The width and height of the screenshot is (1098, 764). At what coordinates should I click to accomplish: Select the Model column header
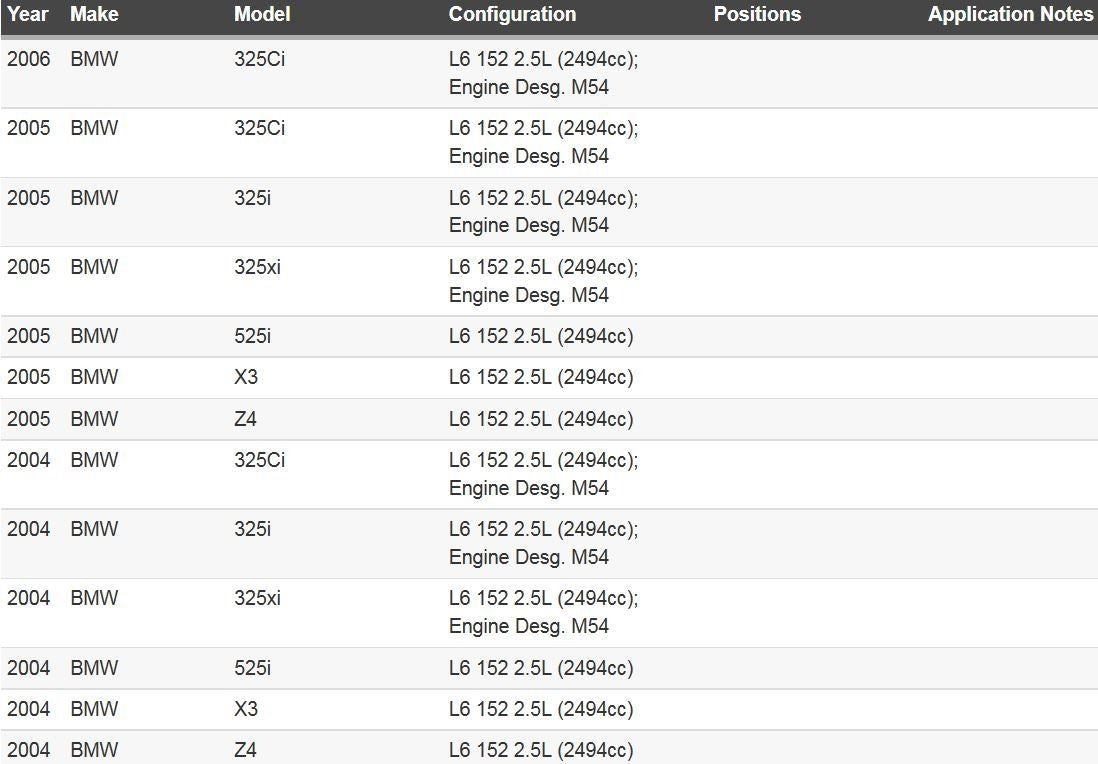(262, 14)
